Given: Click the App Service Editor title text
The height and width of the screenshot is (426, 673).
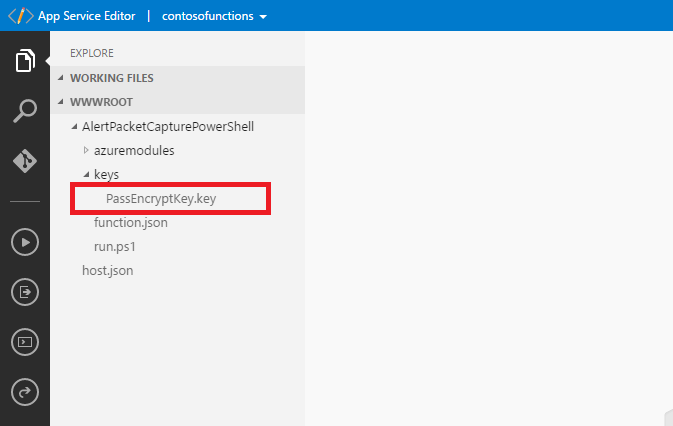Looking at the screenshot, I should tap(87, 17).
